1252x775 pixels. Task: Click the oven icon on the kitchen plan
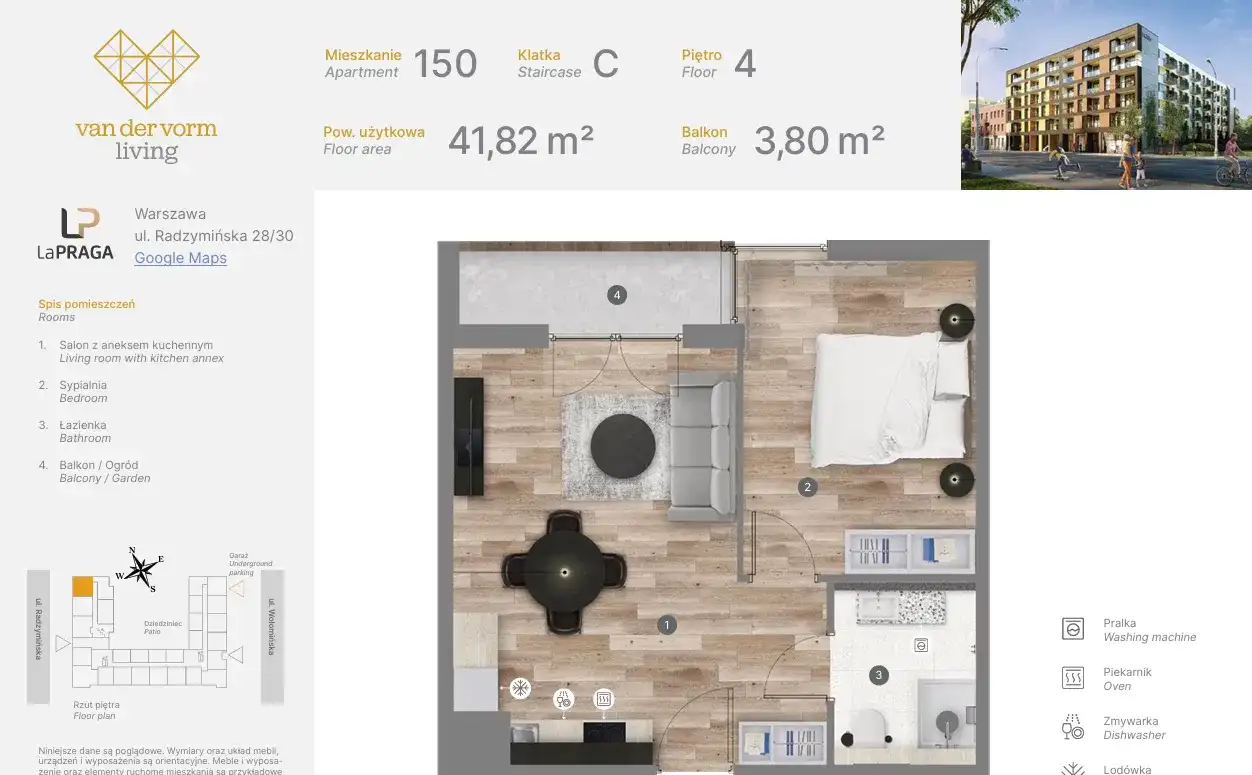coord(603,698)
